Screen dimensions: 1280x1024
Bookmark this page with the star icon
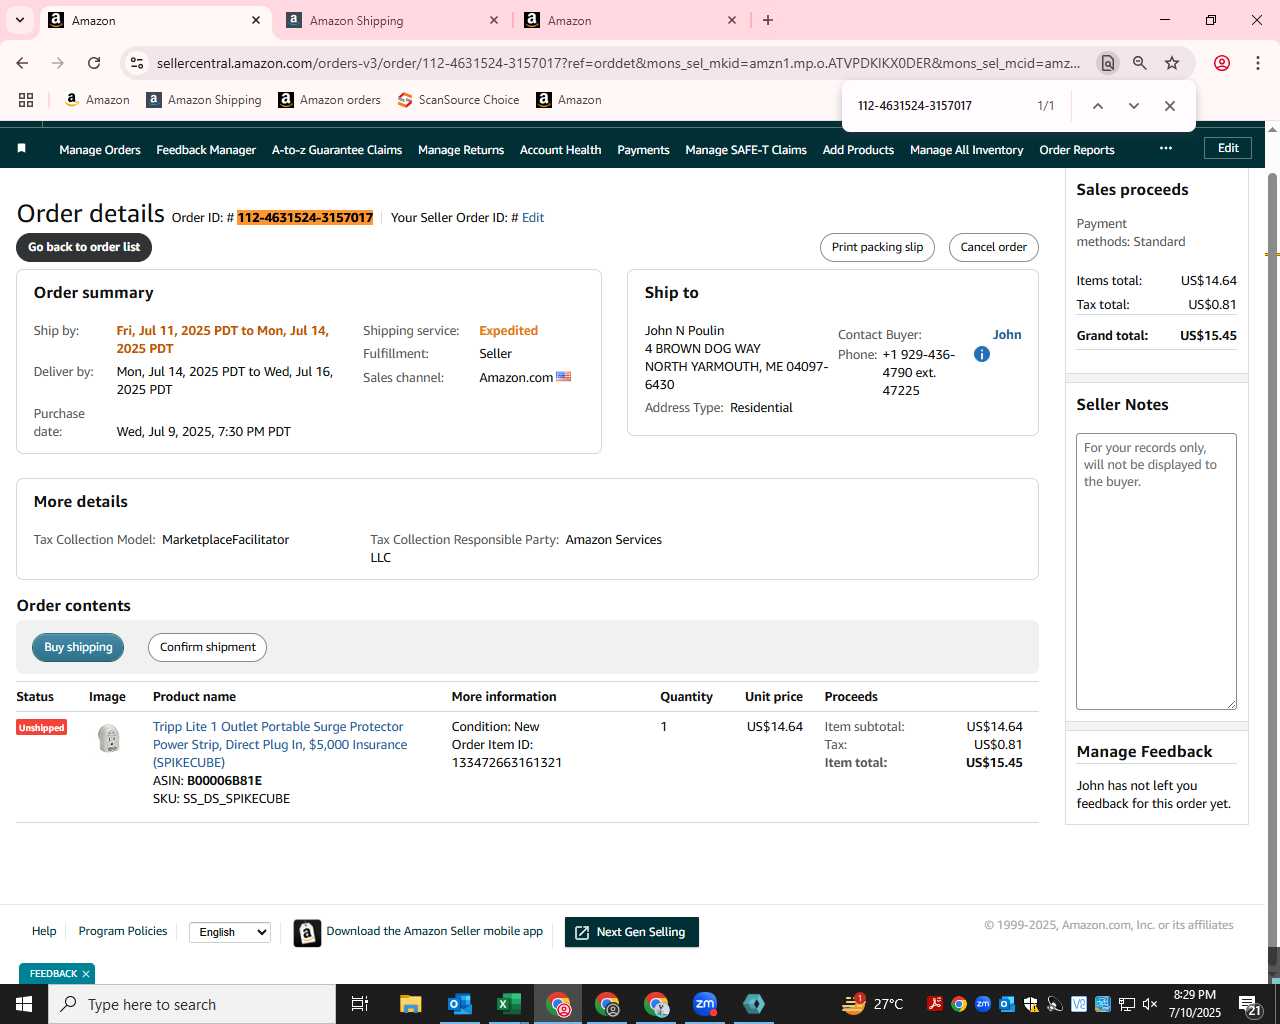(x=1172, y=63)
